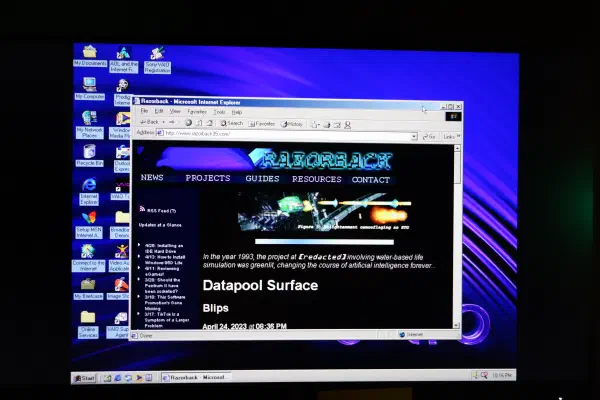The height and width of the screenshot is (400, 600).
Task: Open the Messenger person icon
Action: [347, 125]
